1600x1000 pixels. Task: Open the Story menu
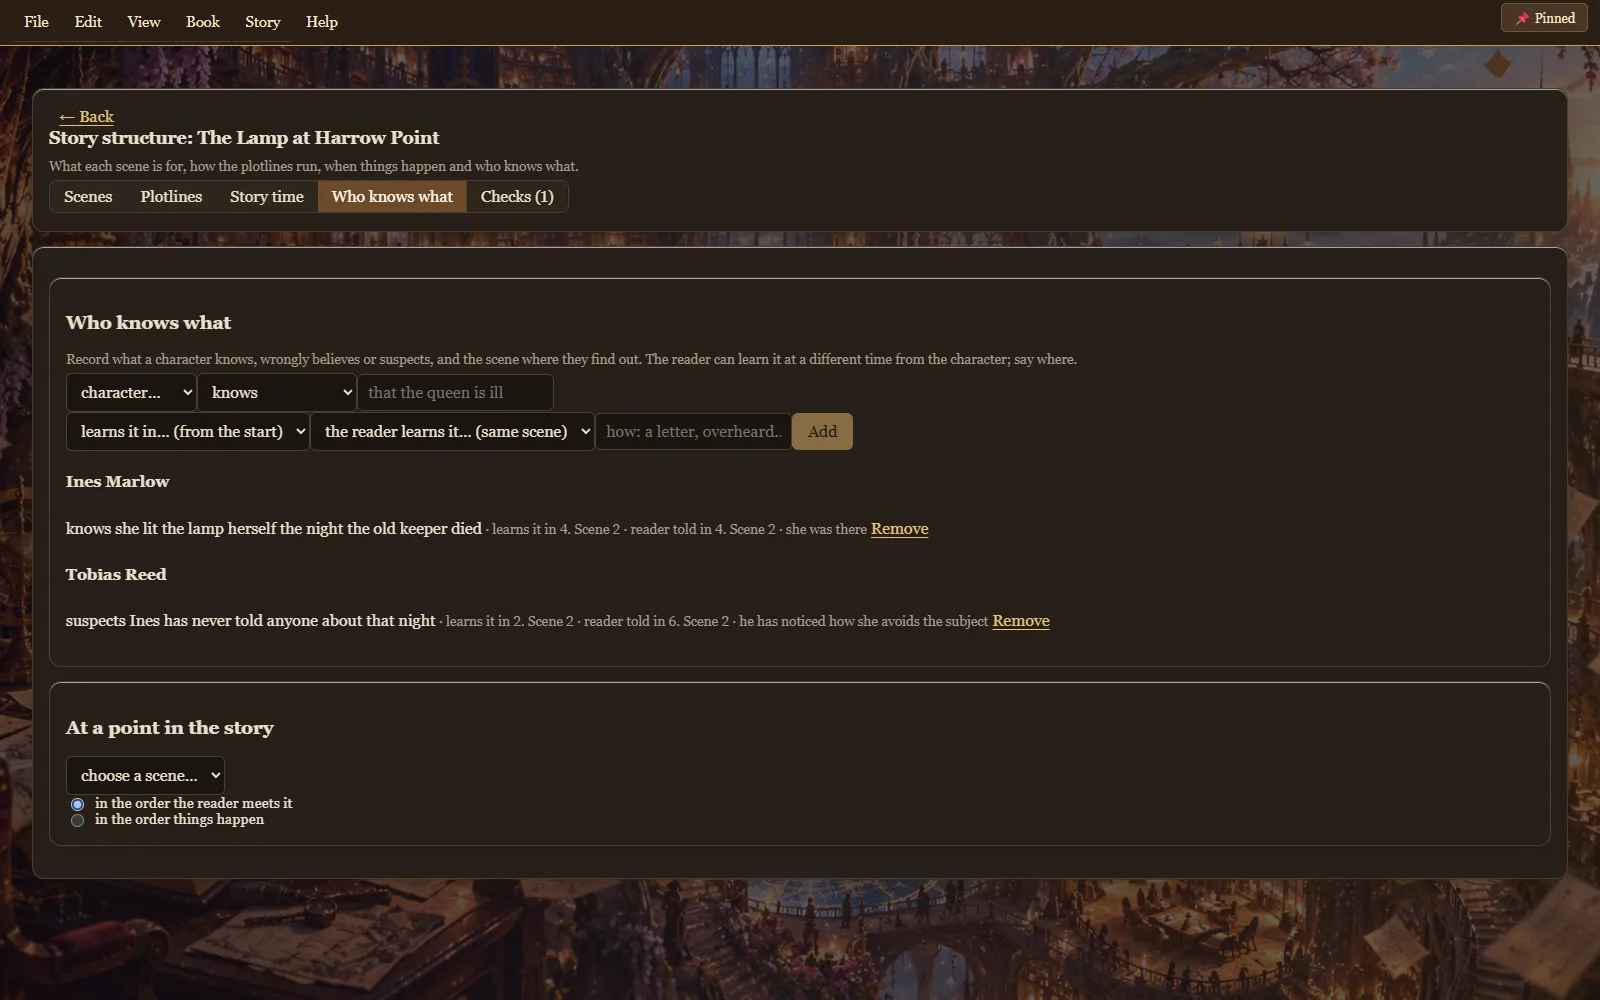pos(263,22)
